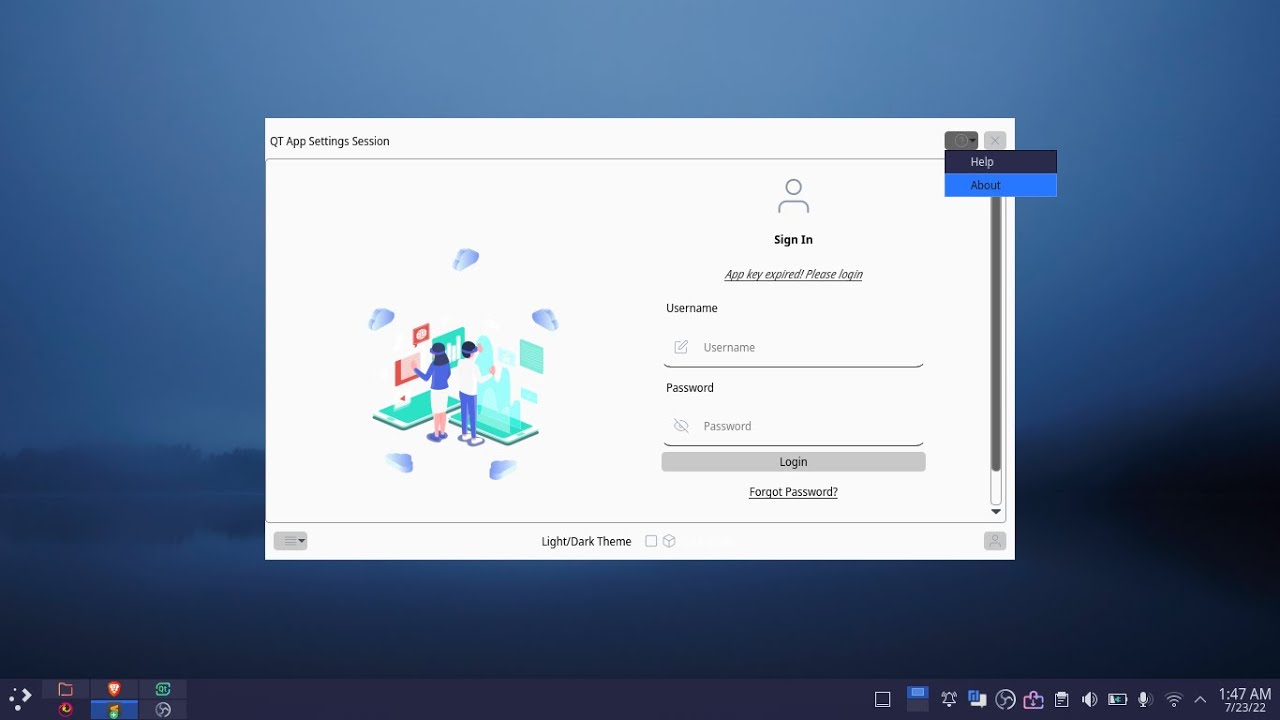Click the isometric people illustration

point(463,365)
